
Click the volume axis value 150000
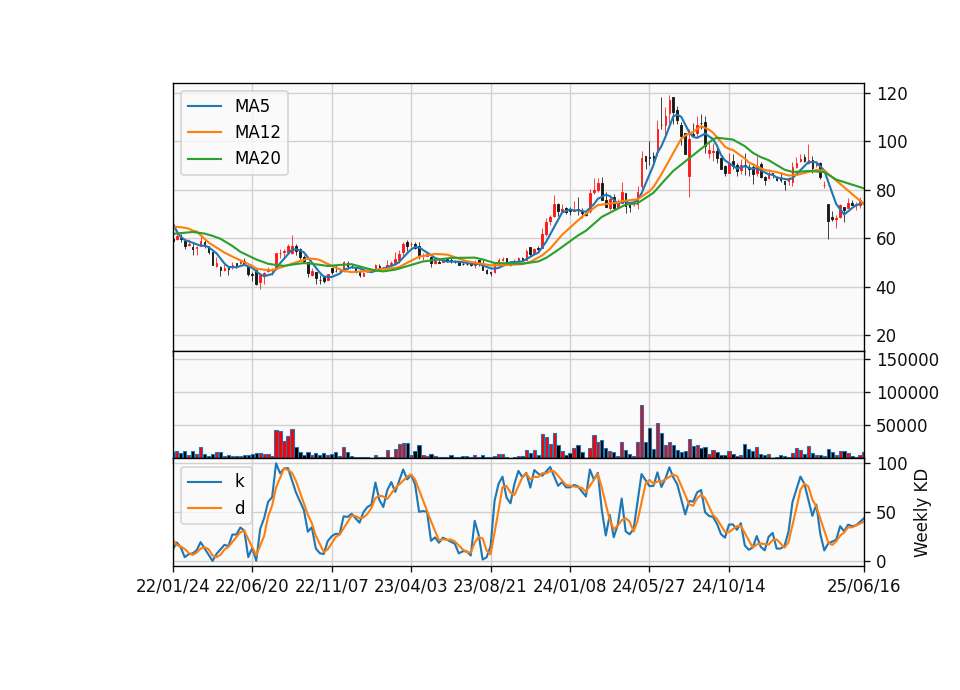(x=907, y=359)
